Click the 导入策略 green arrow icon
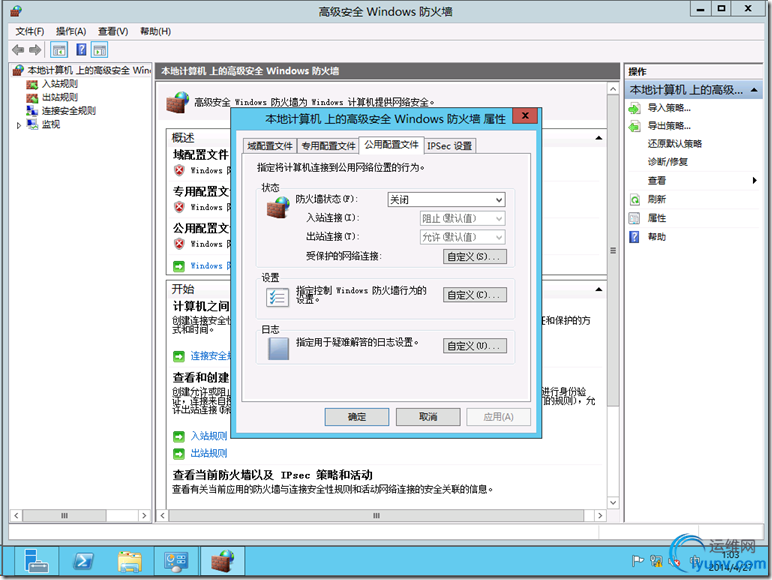 (x=635, y=108)
